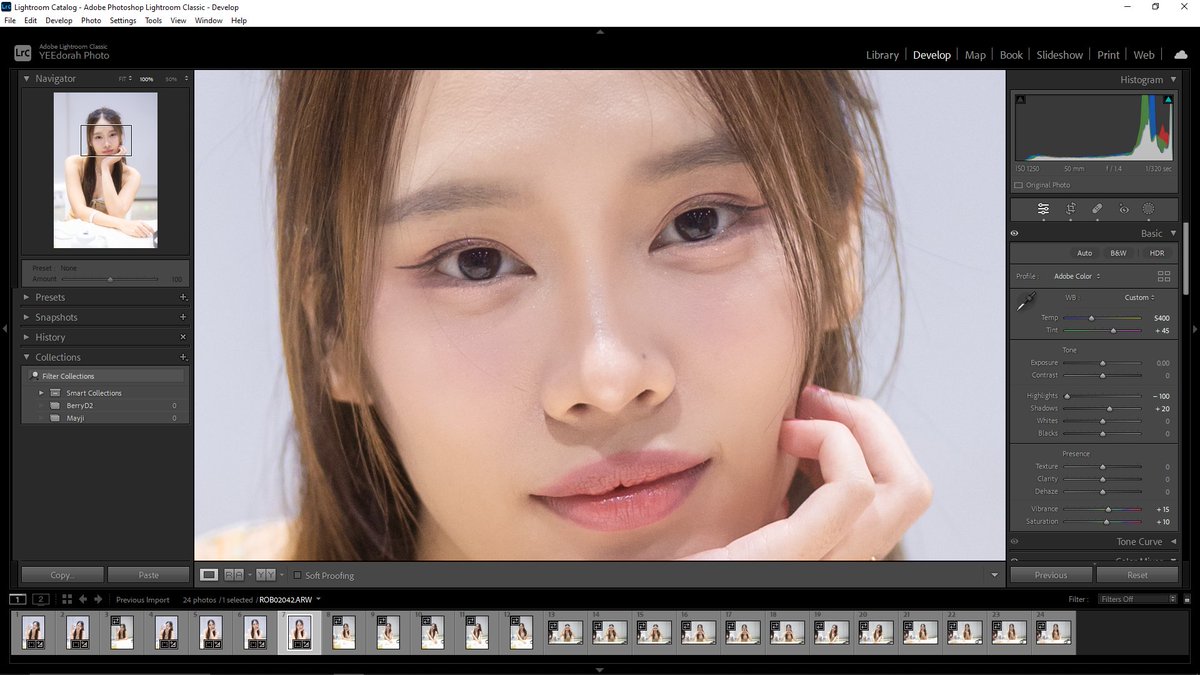1200x675 pixels.
Task: Pick the White Balance eyedropper
Action: (x=1025, y=301)
